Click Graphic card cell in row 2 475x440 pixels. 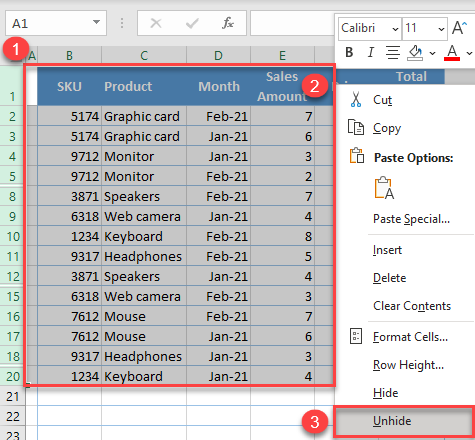click(144, 116)
